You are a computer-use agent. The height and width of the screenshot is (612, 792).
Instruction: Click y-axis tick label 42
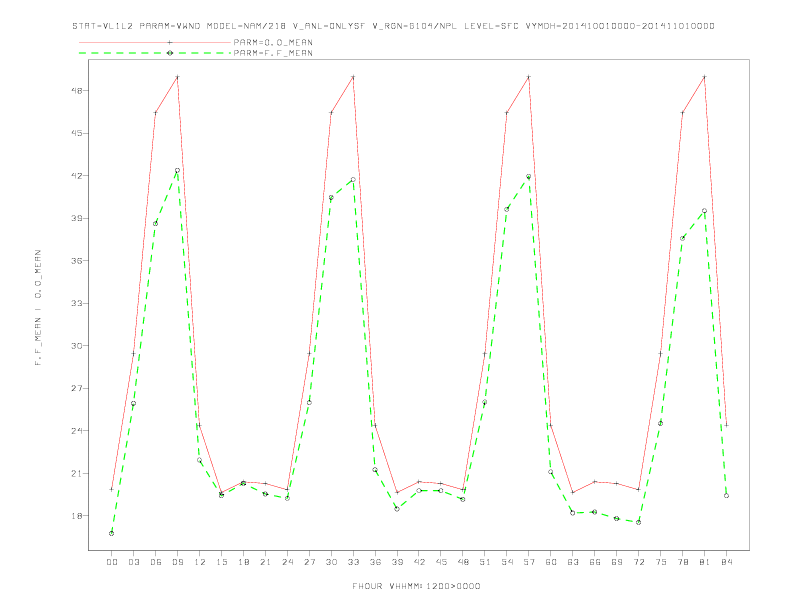coord(79,176)
